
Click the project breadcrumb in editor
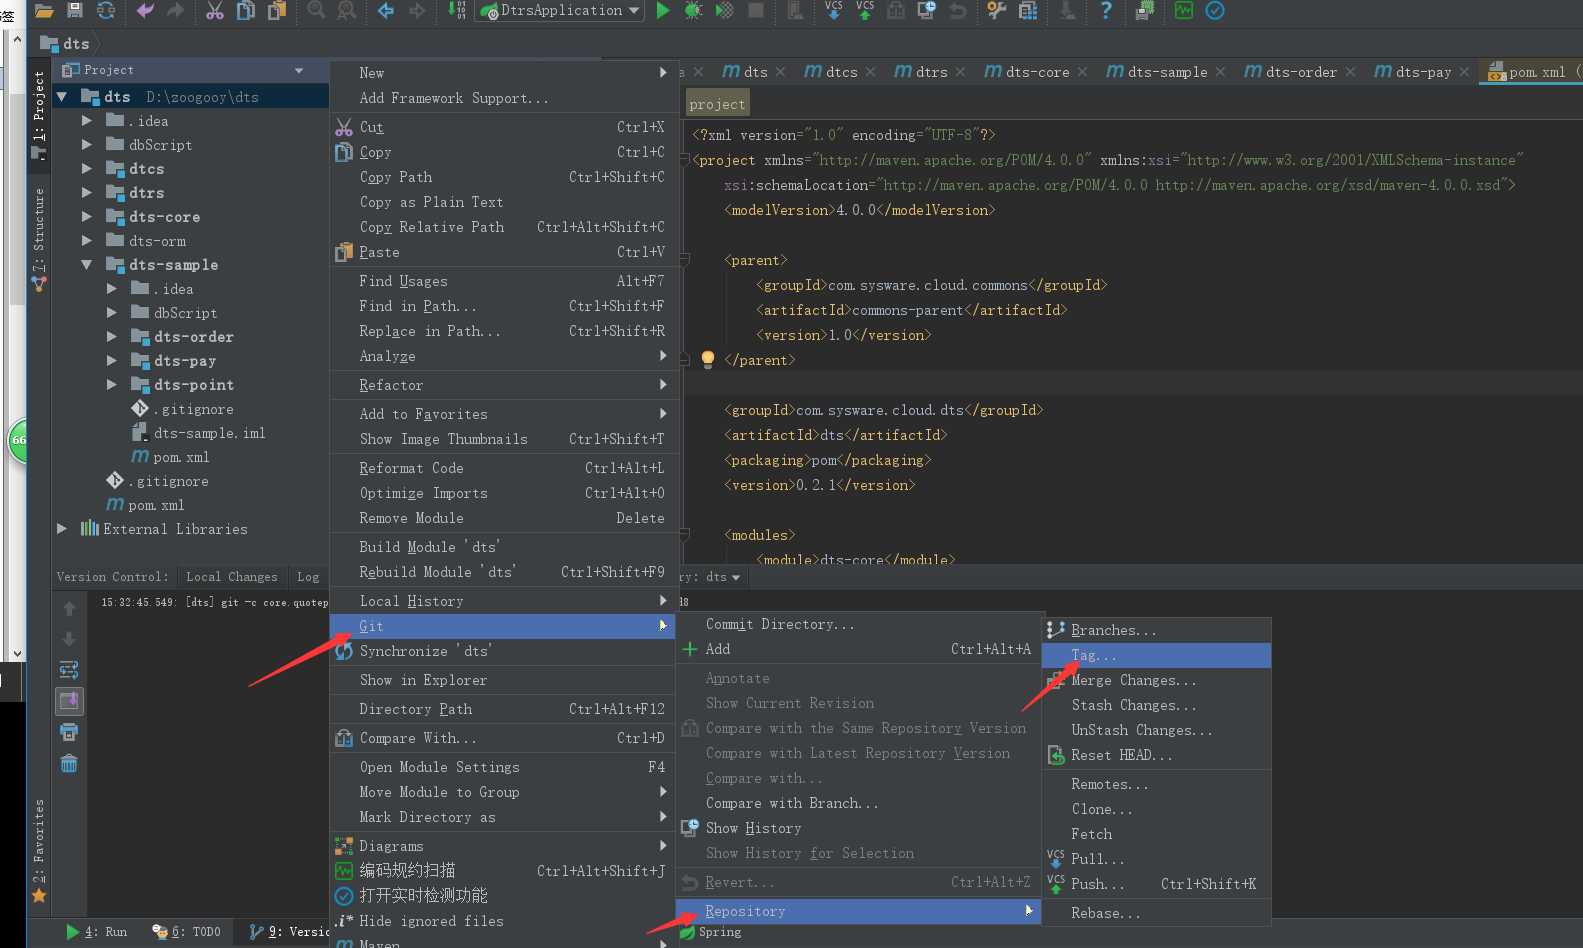tap(717, 104)
